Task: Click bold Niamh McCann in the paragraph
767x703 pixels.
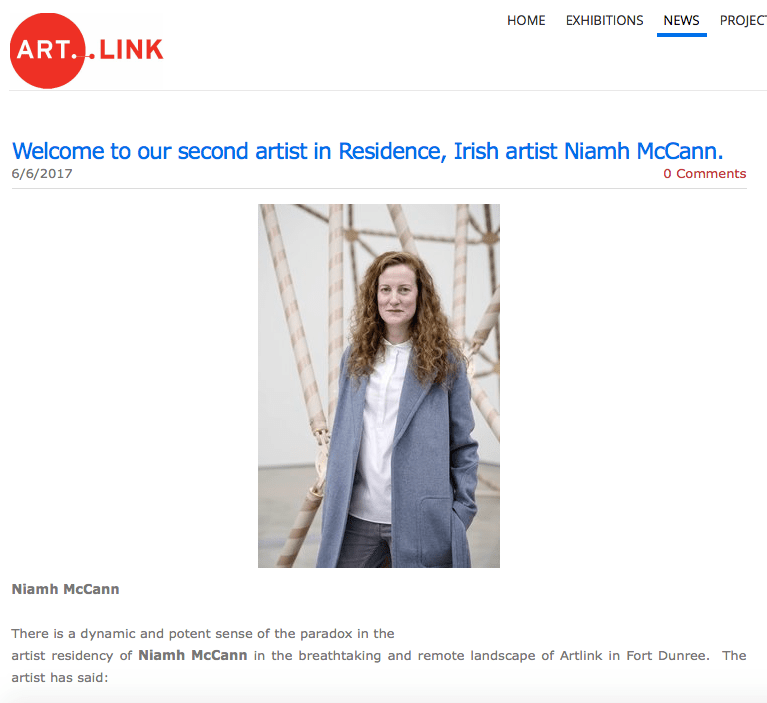Action: 193,655
